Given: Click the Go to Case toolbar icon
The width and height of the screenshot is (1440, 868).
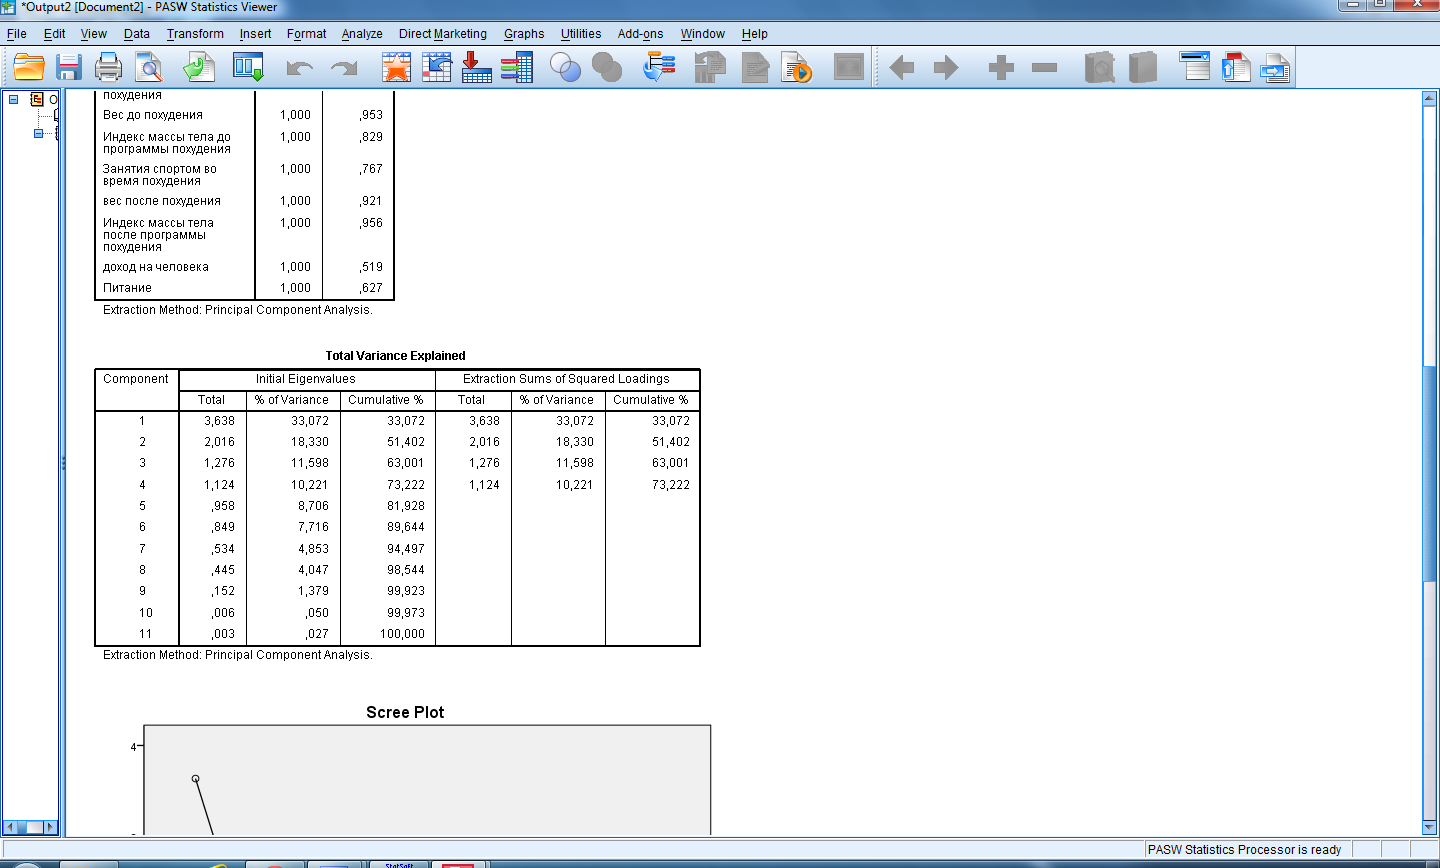Looking at the screenshot, I should click(437, 68).
